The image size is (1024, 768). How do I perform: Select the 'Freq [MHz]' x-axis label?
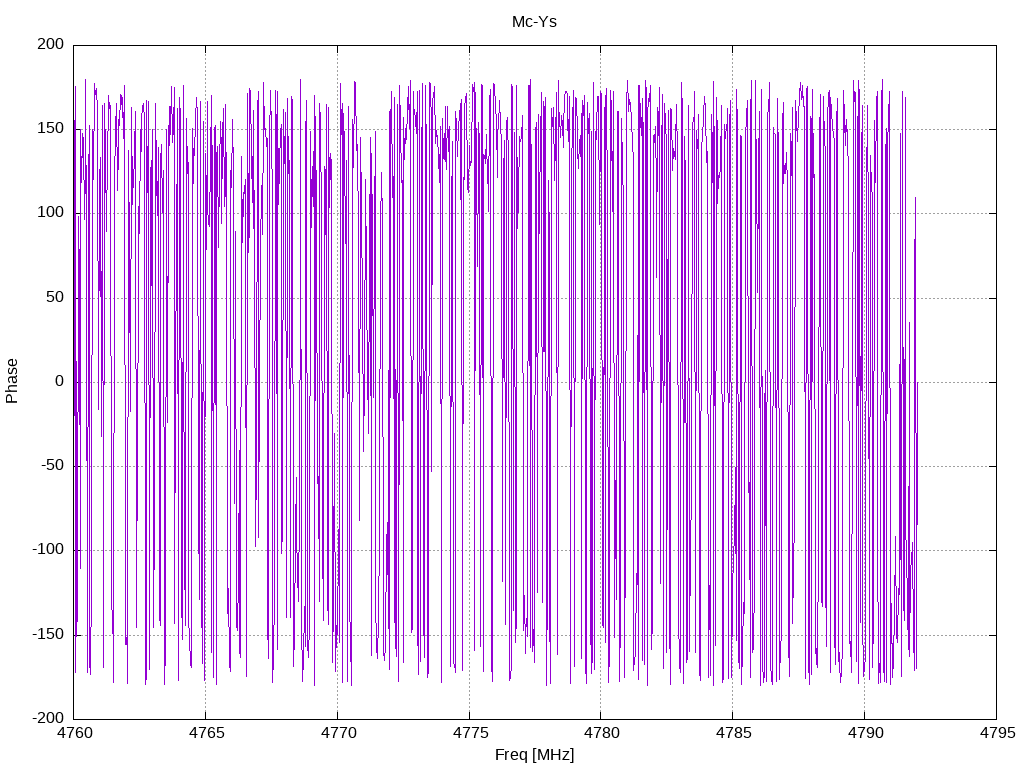tap(534, 754)
